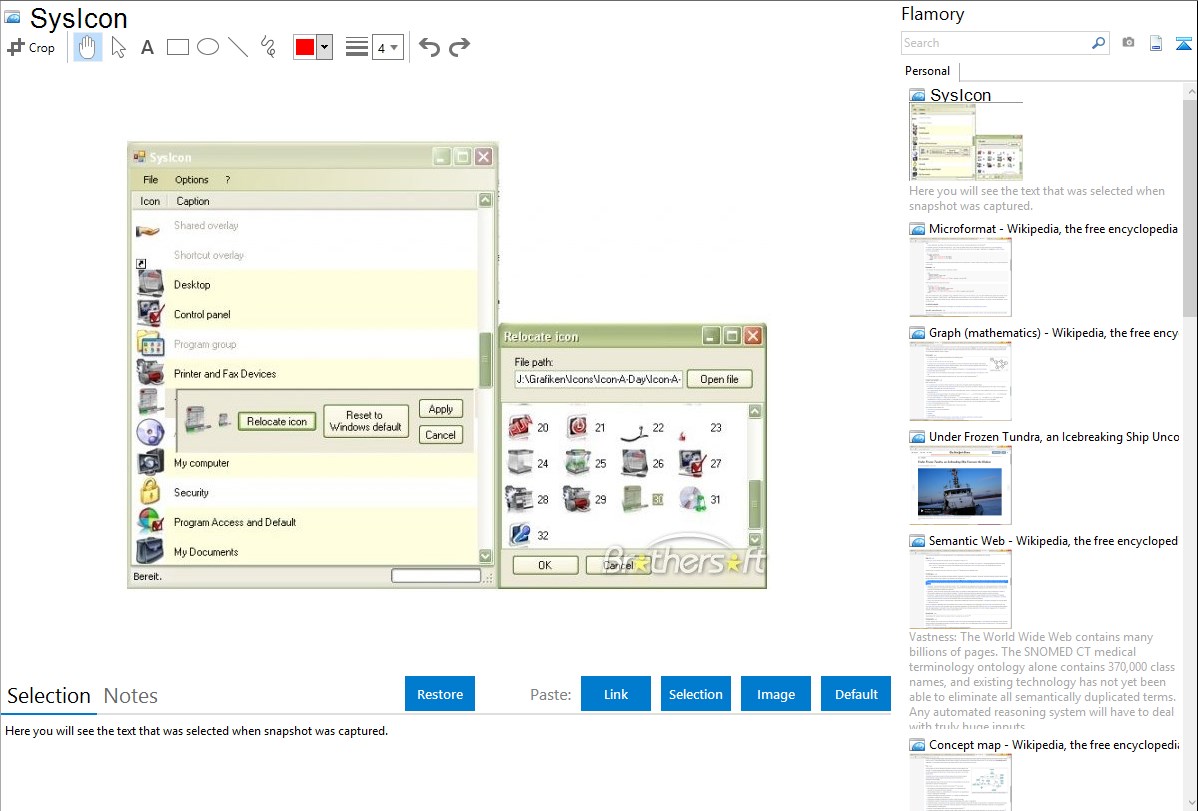
Task: Click the Desktop icon in SysIcon list
Action: click(151, 284)
